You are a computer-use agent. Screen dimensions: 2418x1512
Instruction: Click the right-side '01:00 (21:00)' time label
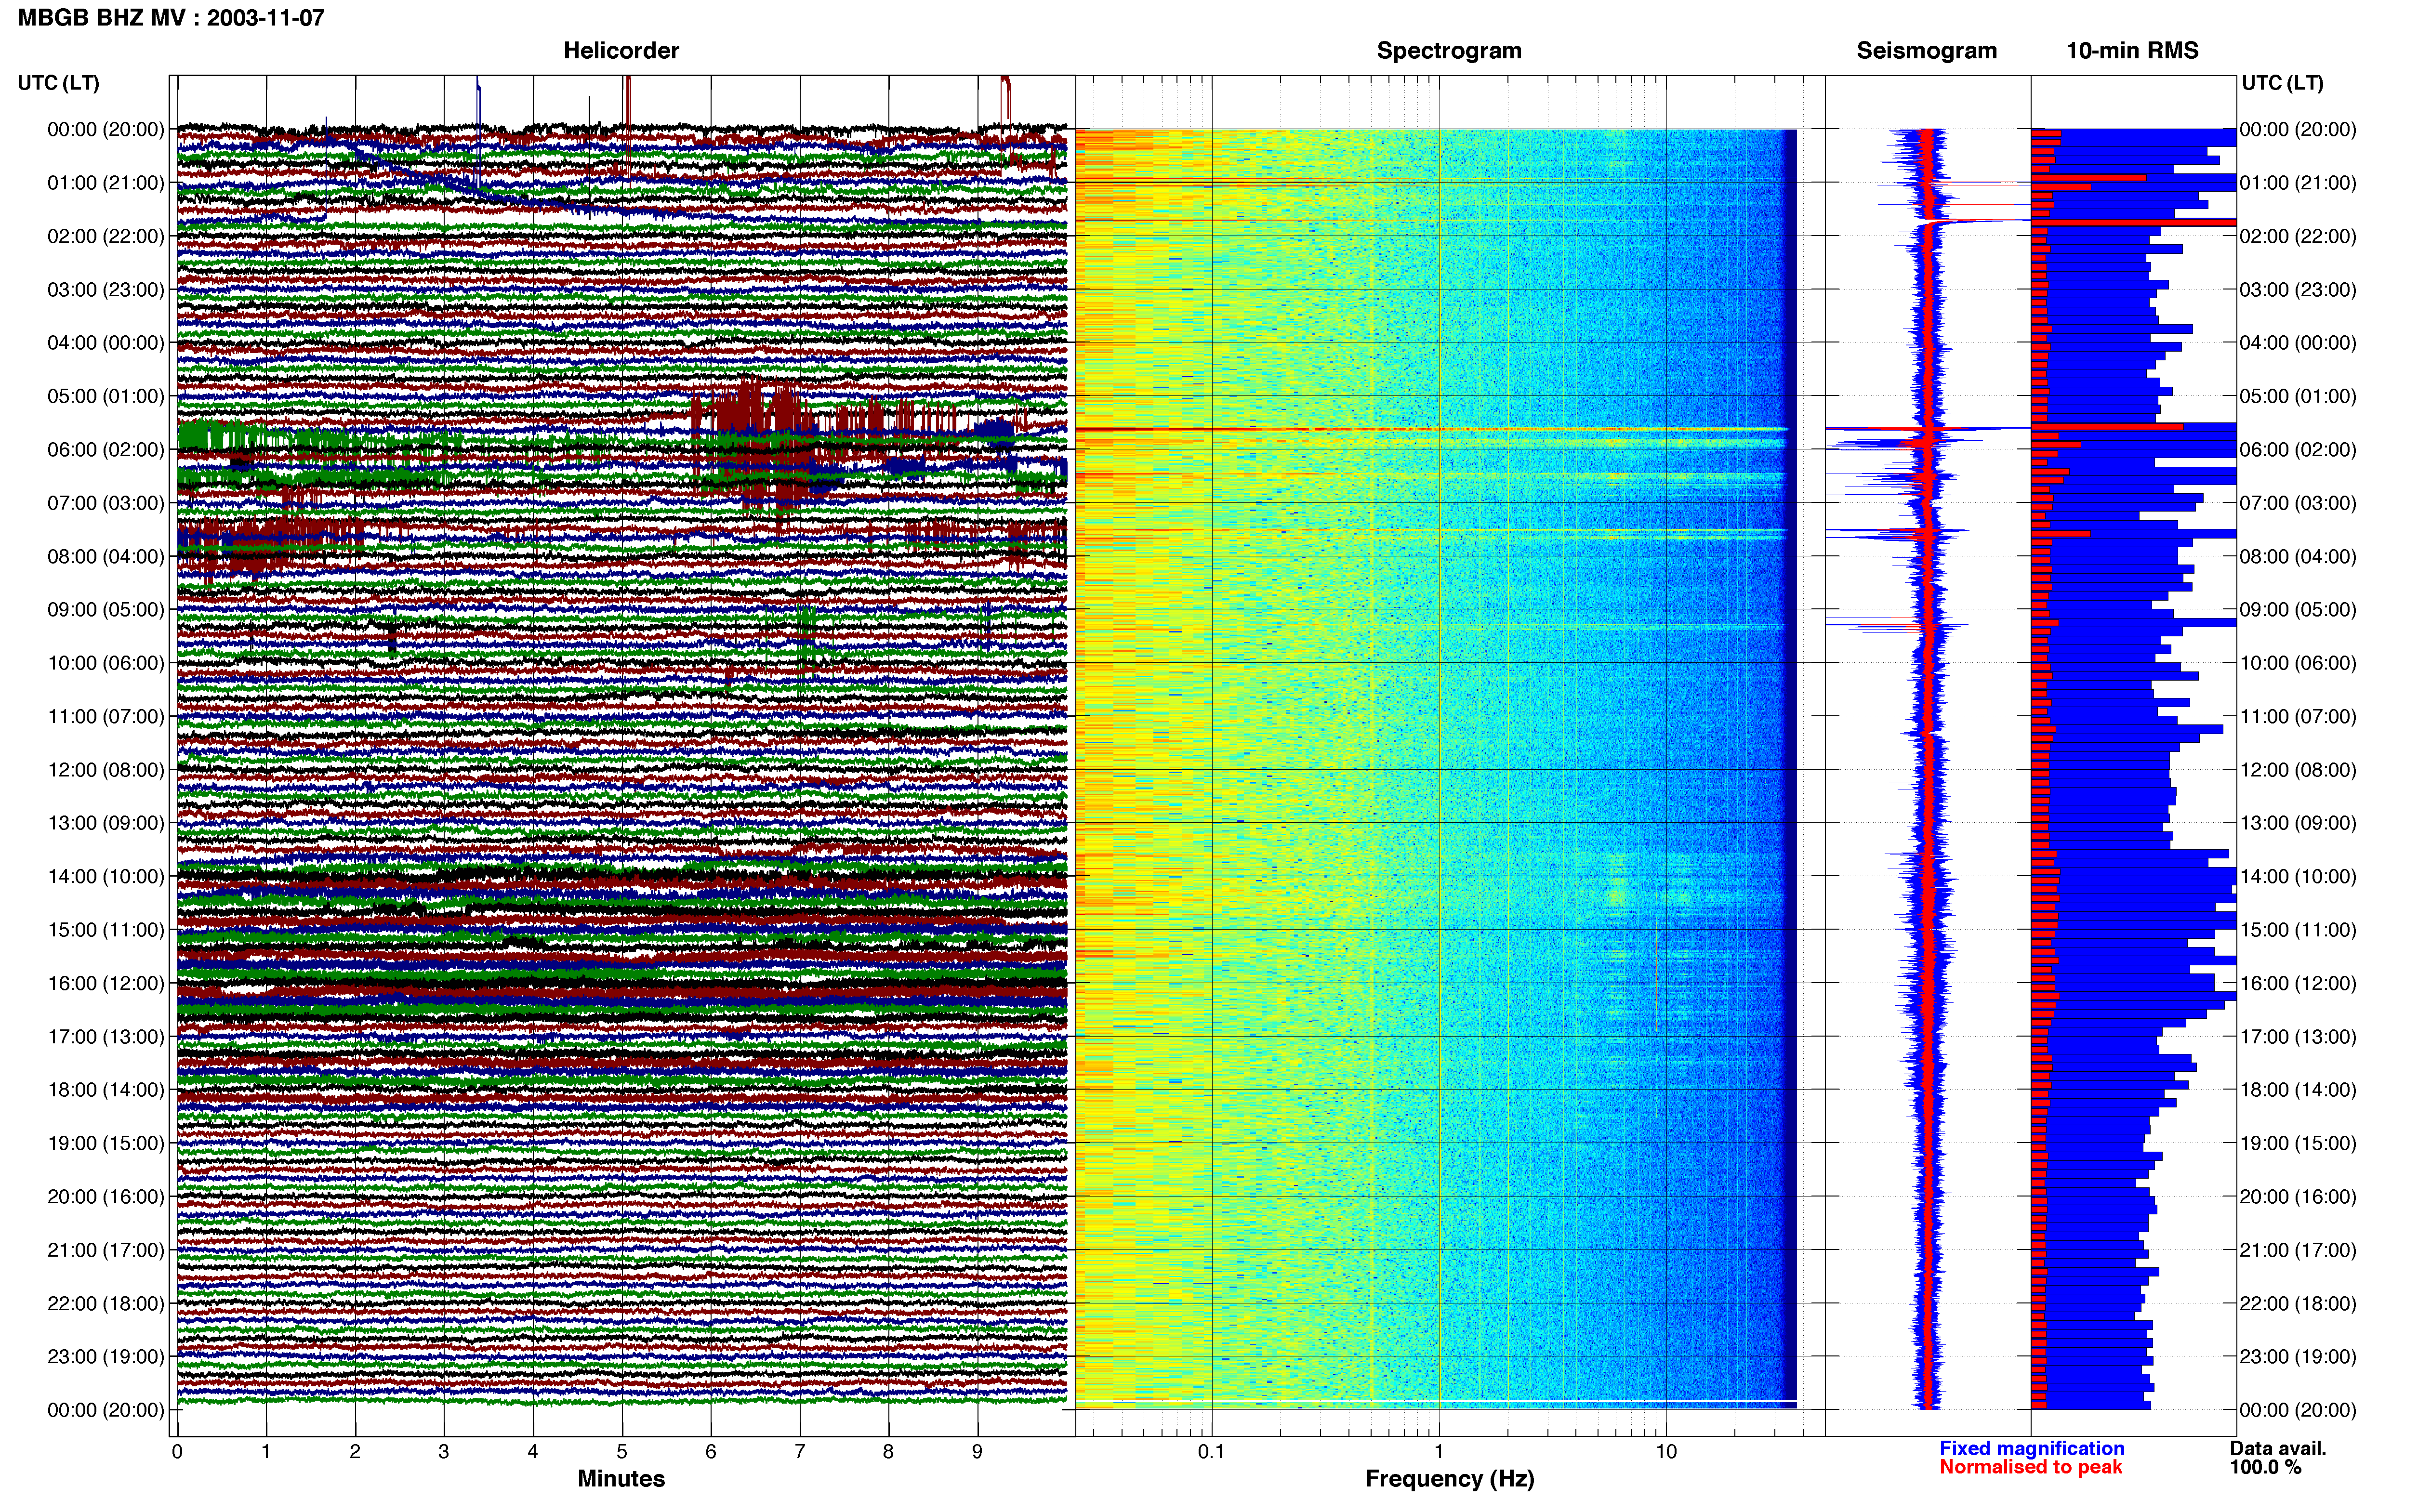(2298, 183)
